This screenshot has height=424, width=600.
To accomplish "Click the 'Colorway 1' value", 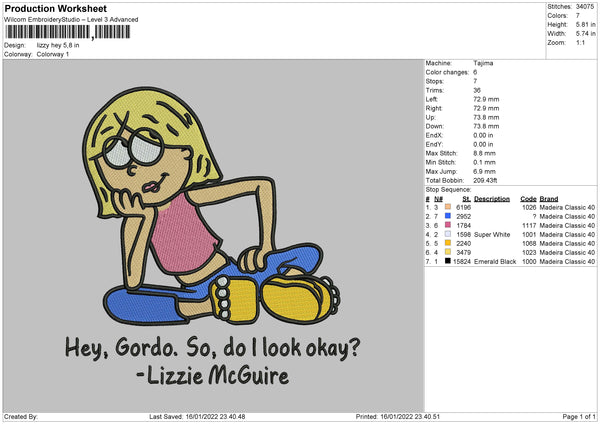I will 53,54.
